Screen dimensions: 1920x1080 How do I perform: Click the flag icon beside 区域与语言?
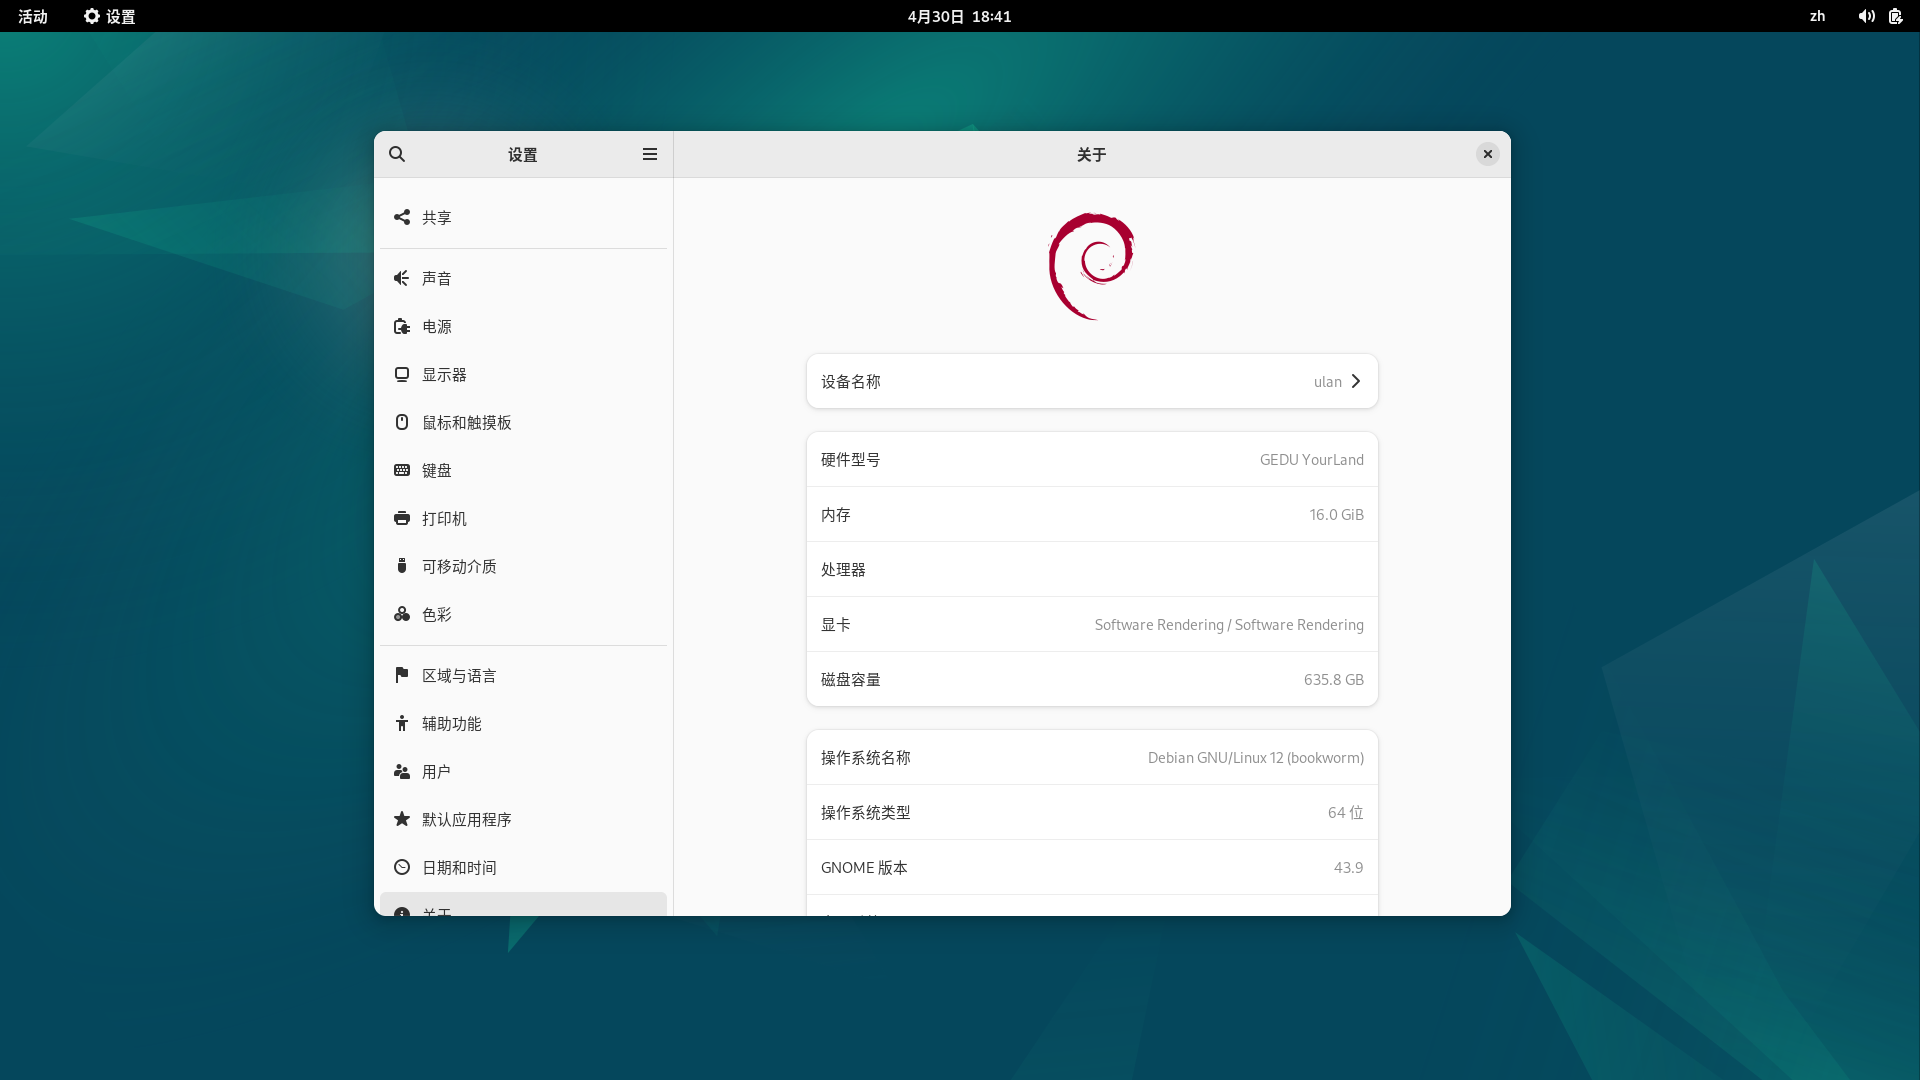click(402, 675)
